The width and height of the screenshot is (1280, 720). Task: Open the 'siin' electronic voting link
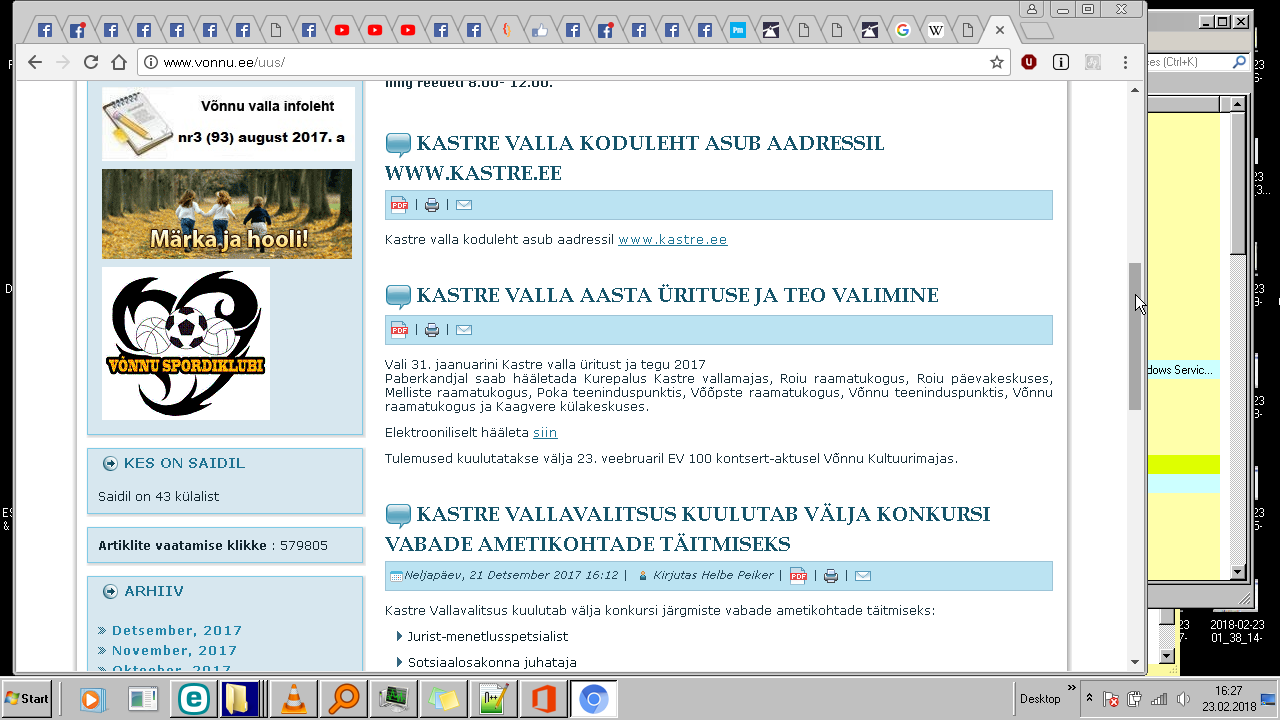(545, 433)
